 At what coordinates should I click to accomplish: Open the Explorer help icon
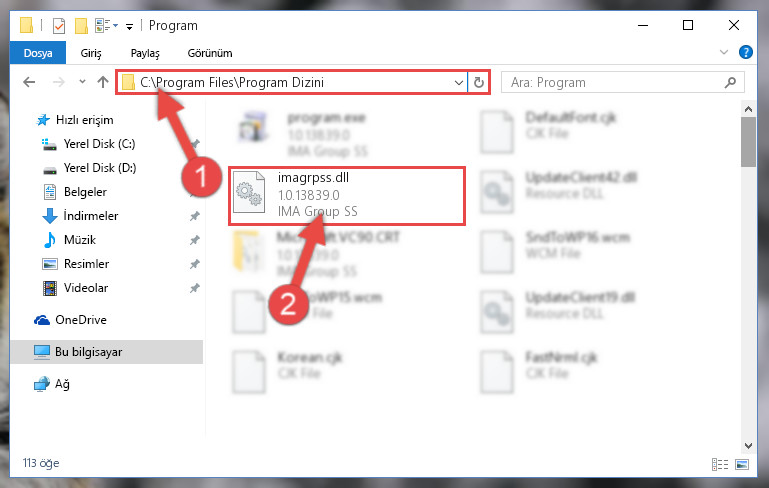point(745,52)
